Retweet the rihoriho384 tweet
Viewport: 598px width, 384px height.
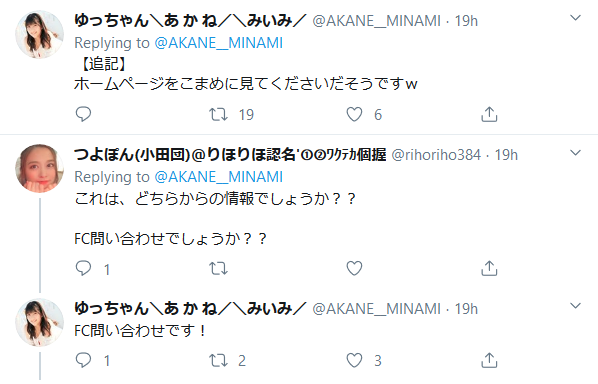(x=219, y=268)
